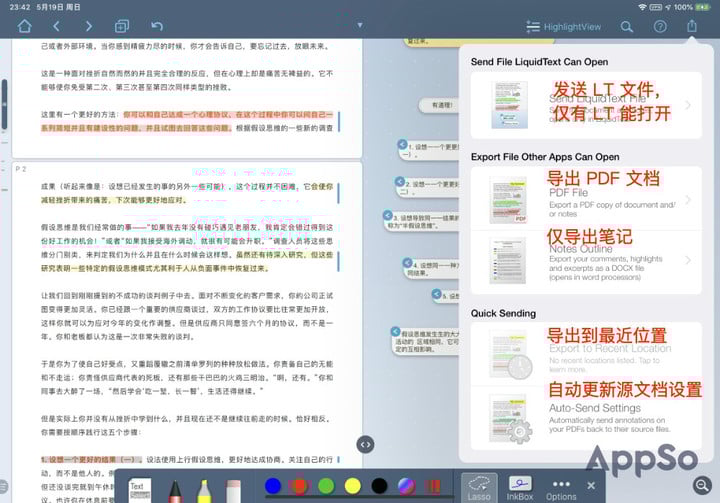Pick the black ink color
The width and height of the screenshot is (720, 503).
pos(379,486)
